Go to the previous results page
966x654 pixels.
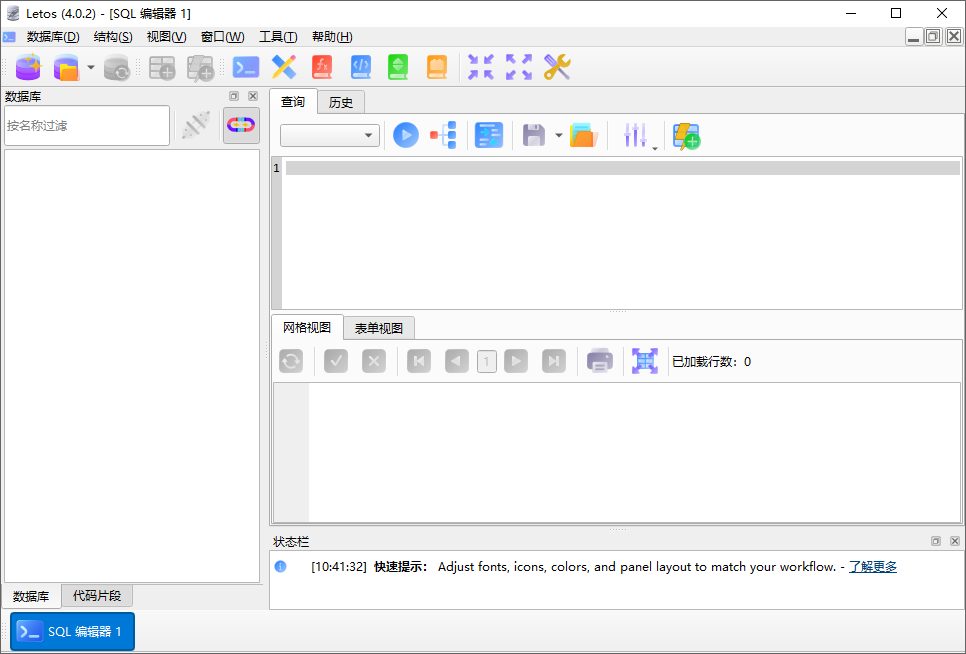[457, 361]
